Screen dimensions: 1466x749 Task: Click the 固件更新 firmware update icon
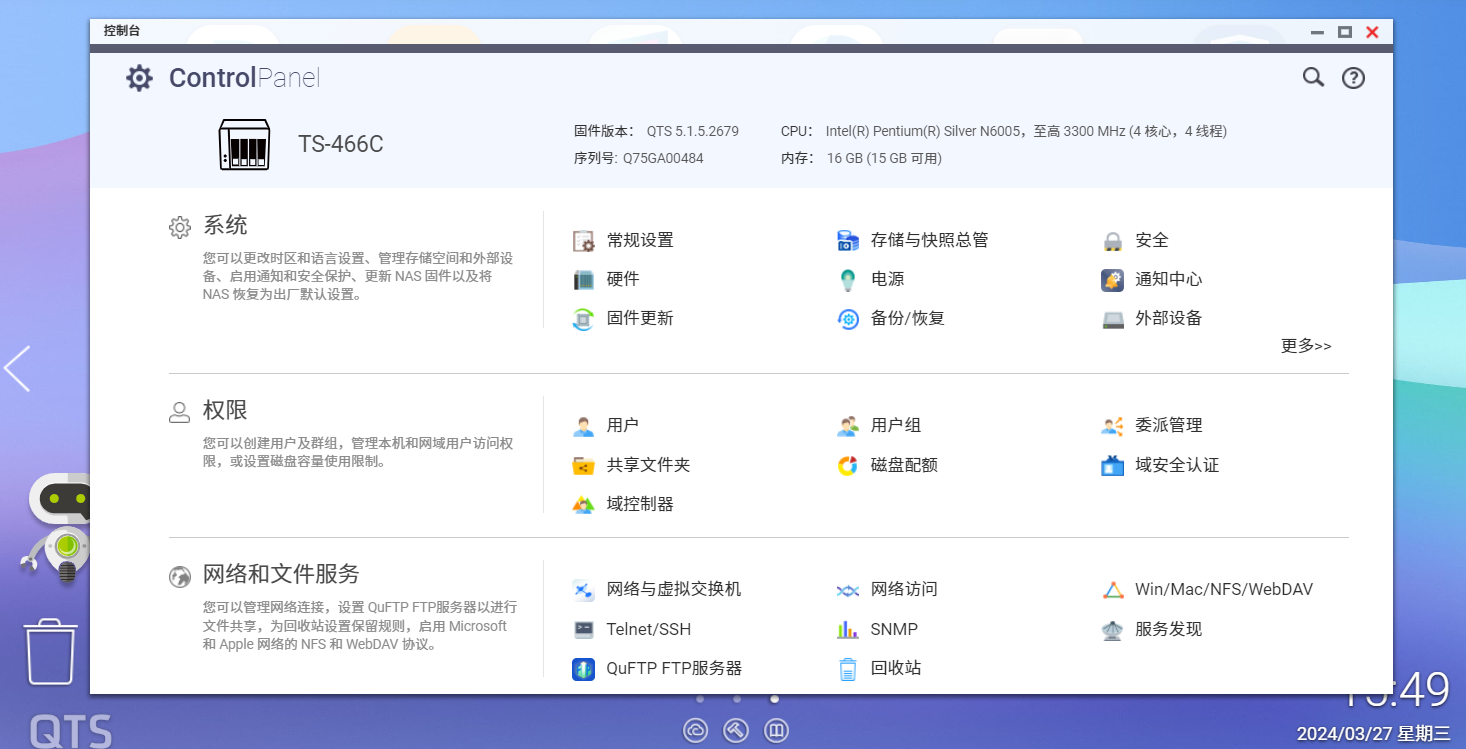click(583, 319)
